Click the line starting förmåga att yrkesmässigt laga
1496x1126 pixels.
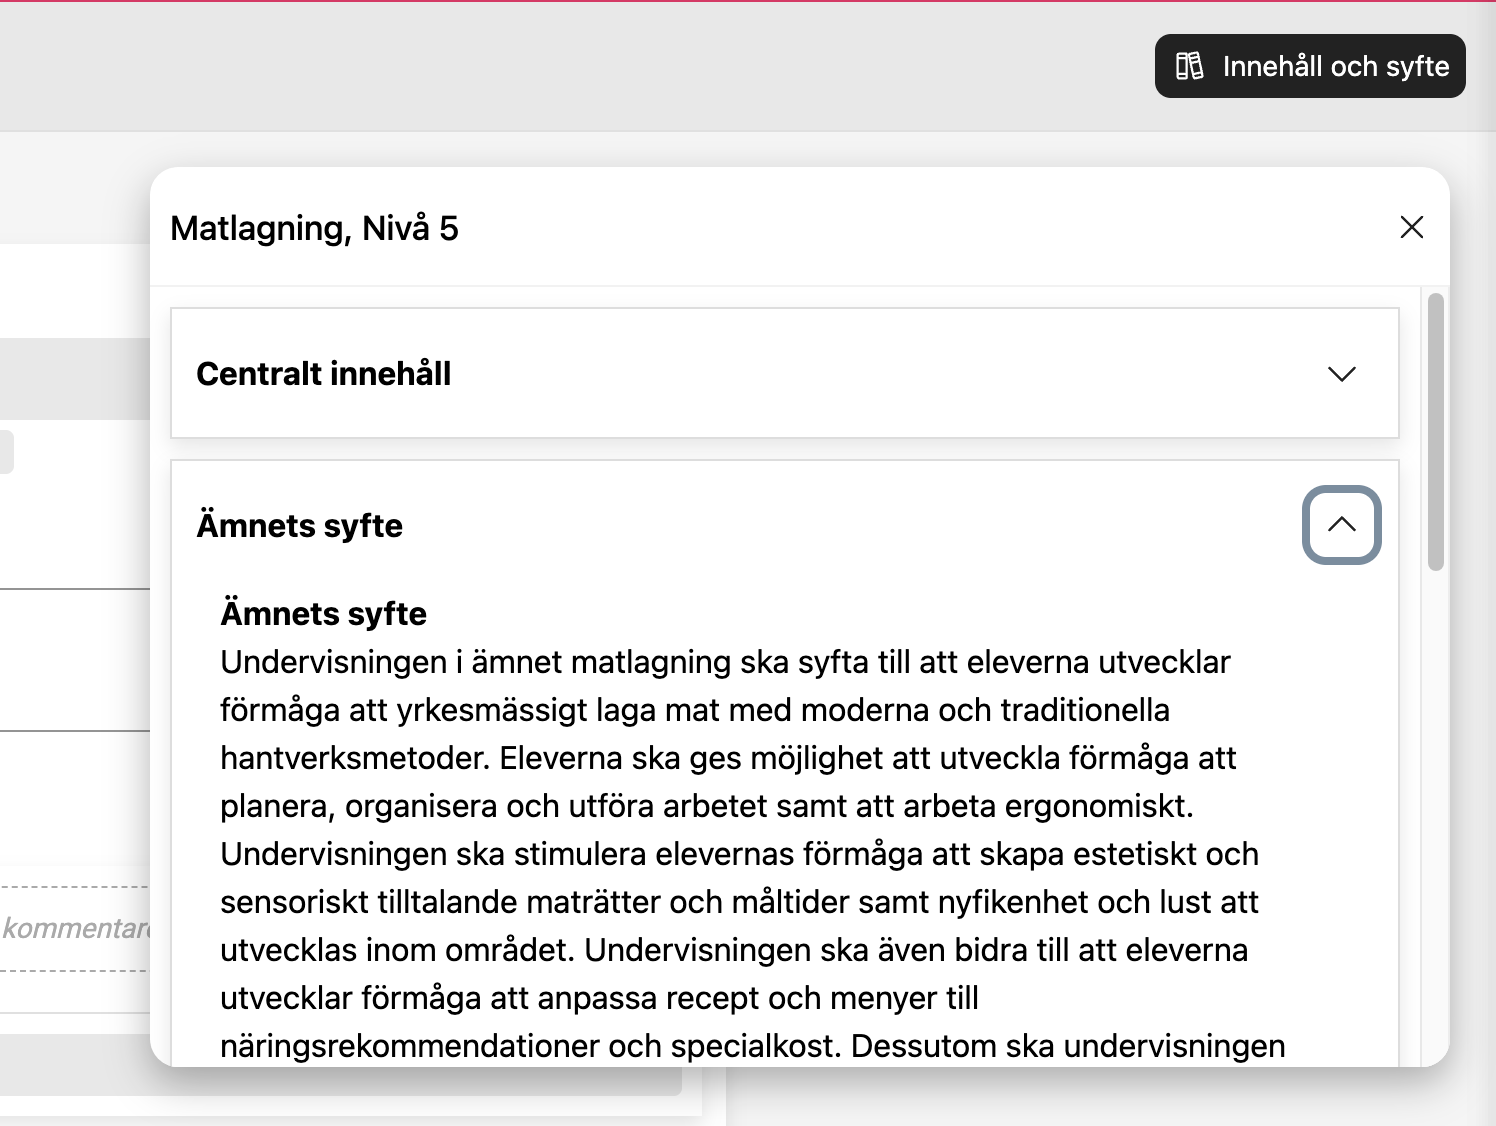click(x=695, y=710)
